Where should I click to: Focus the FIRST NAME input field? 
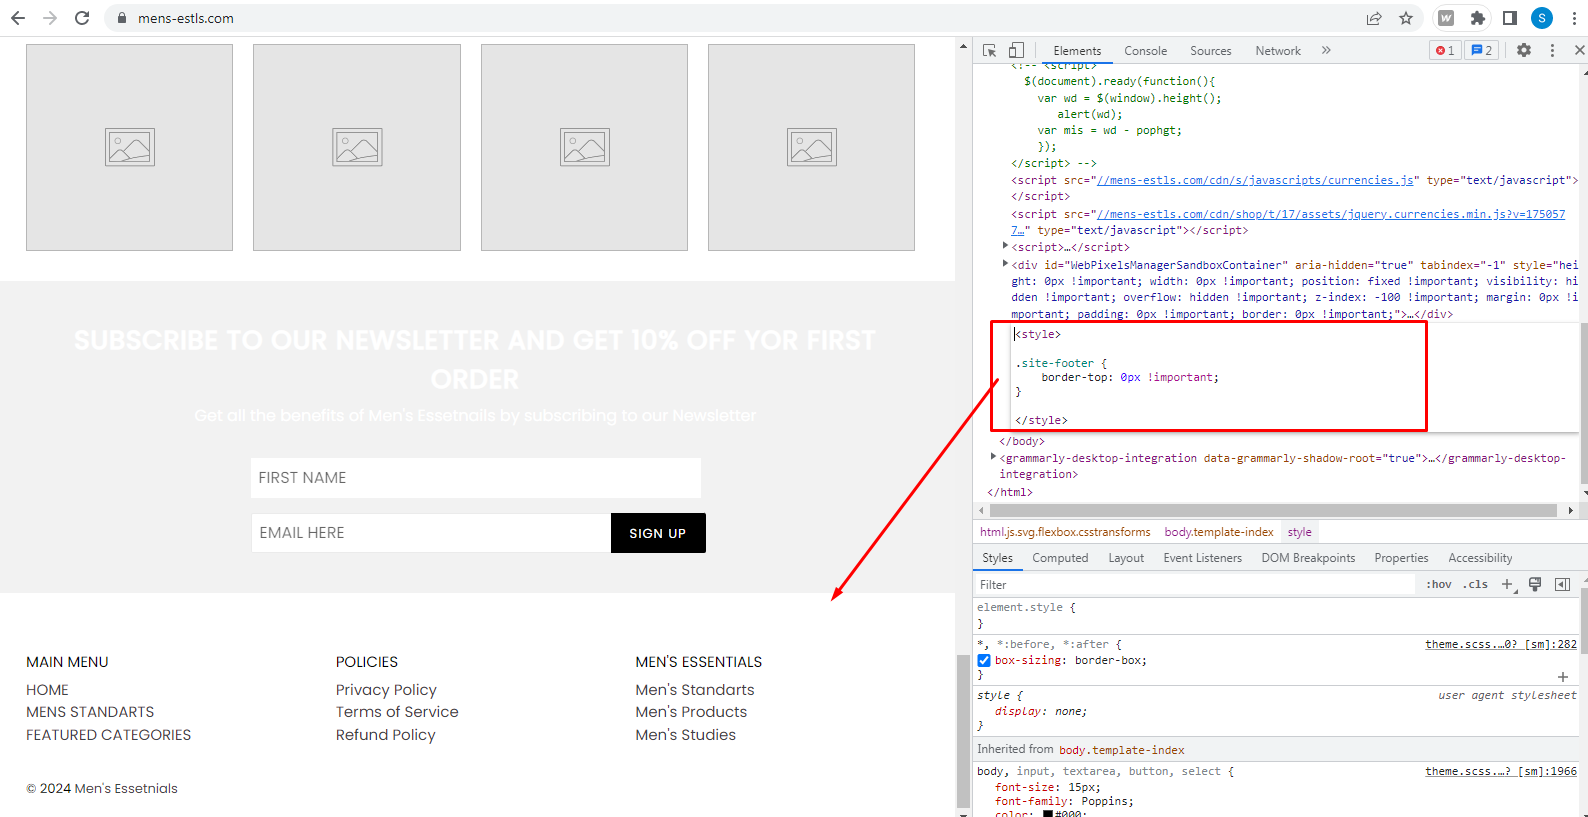[x=476, y=478]
